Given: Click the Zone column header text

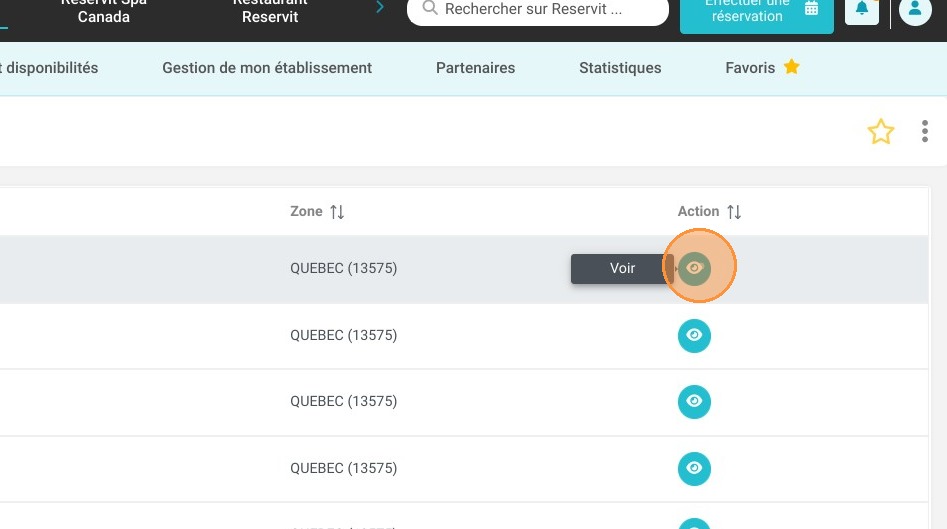Looking at the screenshot, I should (x=306, y=211).
